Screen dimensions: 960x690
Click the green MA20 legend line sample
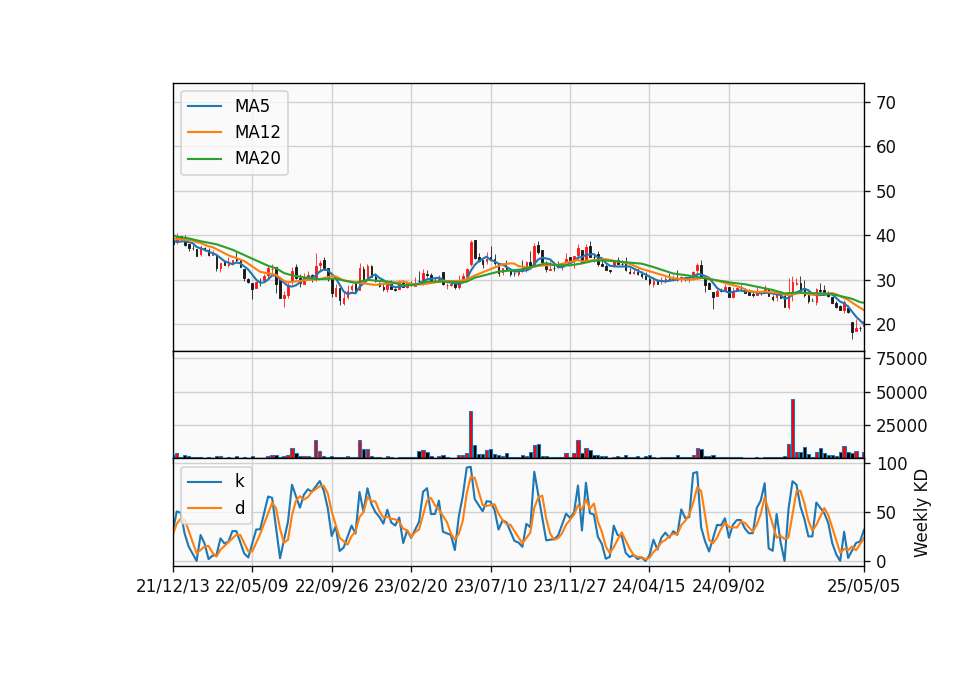point(204,159)
